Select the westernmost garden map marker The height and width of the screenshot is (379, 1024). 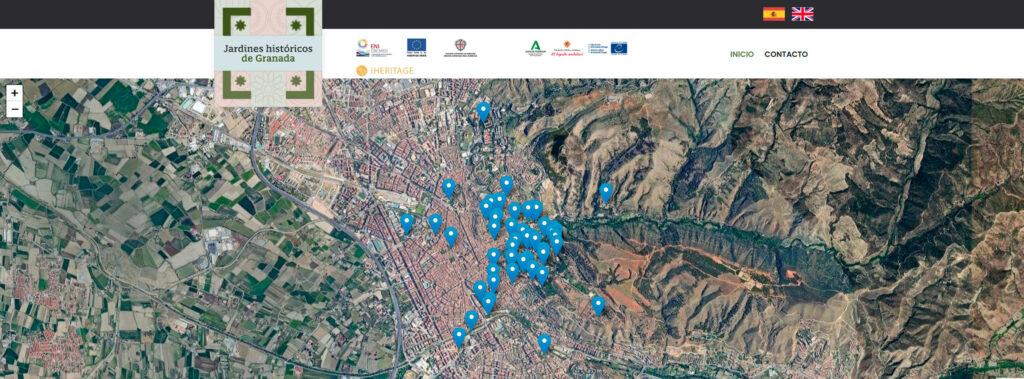[407, 223]
